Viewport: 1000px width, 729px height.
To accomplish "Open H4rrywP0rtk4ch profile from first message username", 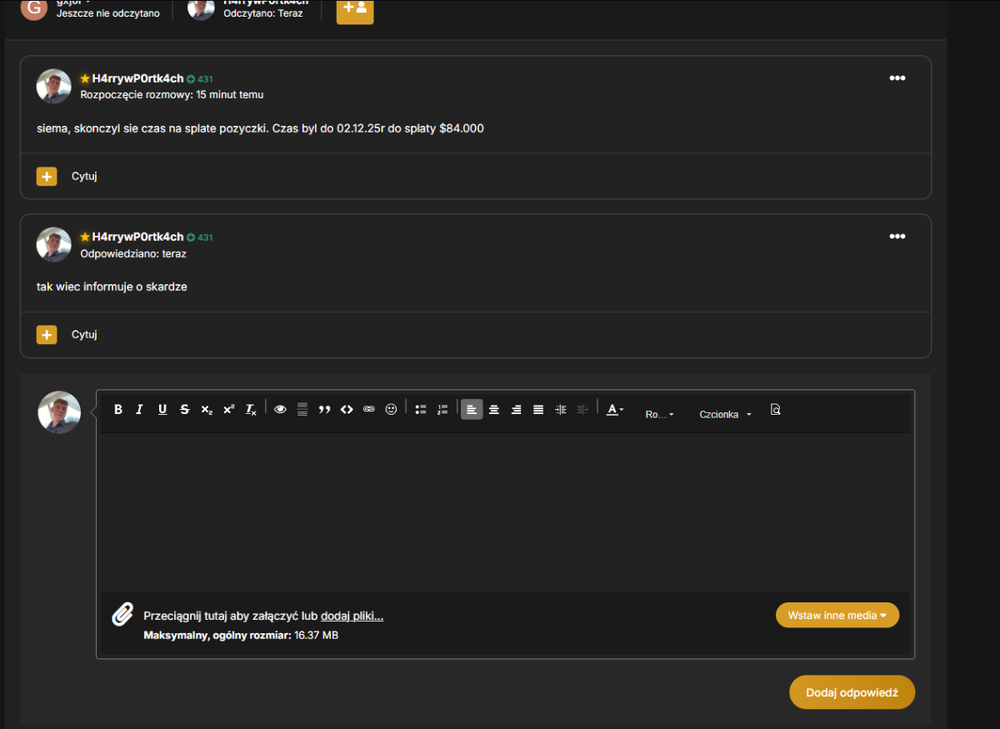I will [x=138, y=78].
